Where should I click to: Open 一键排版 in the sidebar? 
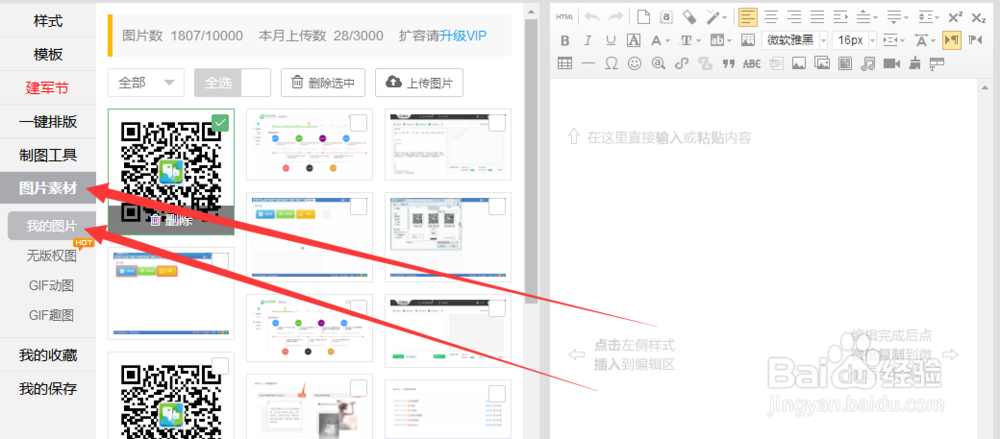pyautogui.click(x=48, y=121)
